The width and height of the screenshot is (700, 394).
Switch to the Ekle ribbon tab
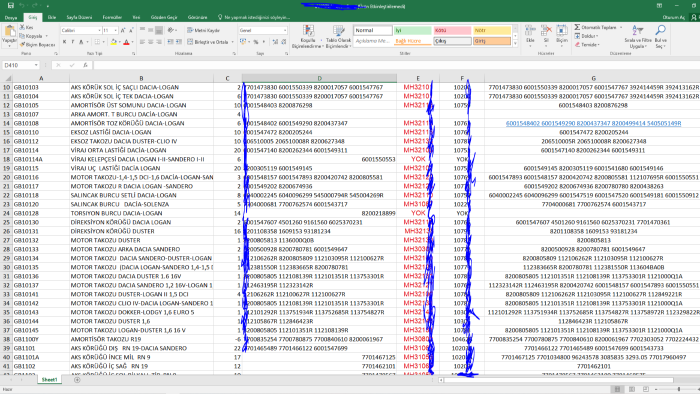click(52, 17)
